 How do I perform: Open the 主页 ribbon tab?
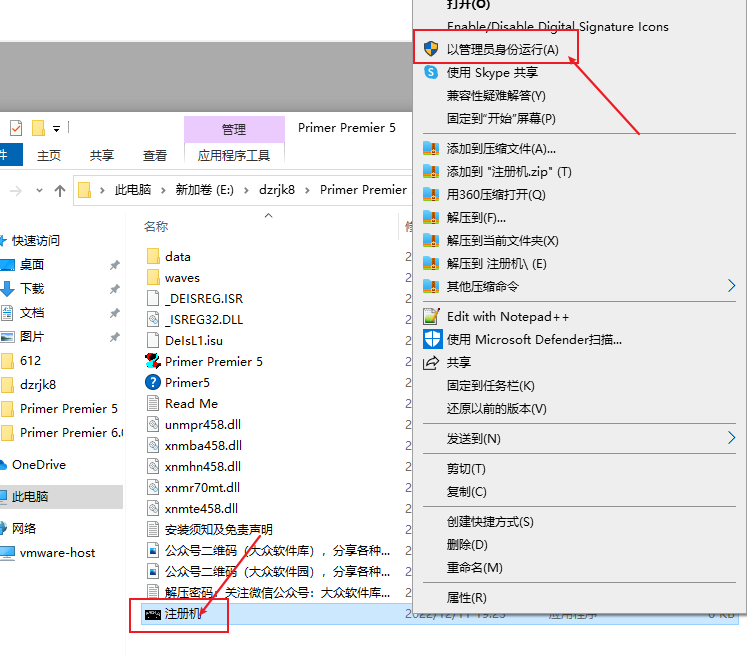point(49,155)
